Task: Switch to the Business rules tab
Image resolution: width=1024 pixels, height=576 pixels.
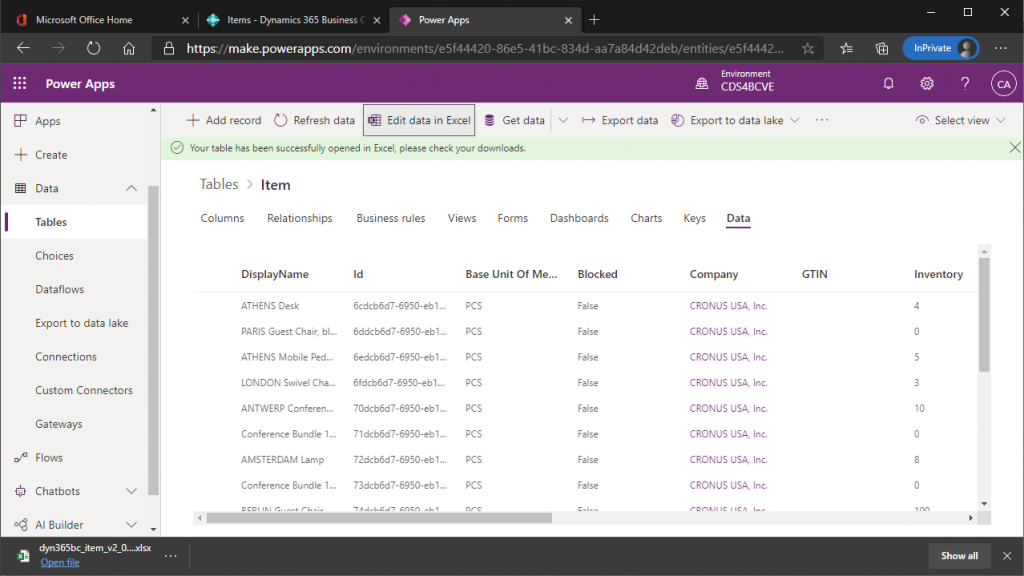Action: point(391,218)
